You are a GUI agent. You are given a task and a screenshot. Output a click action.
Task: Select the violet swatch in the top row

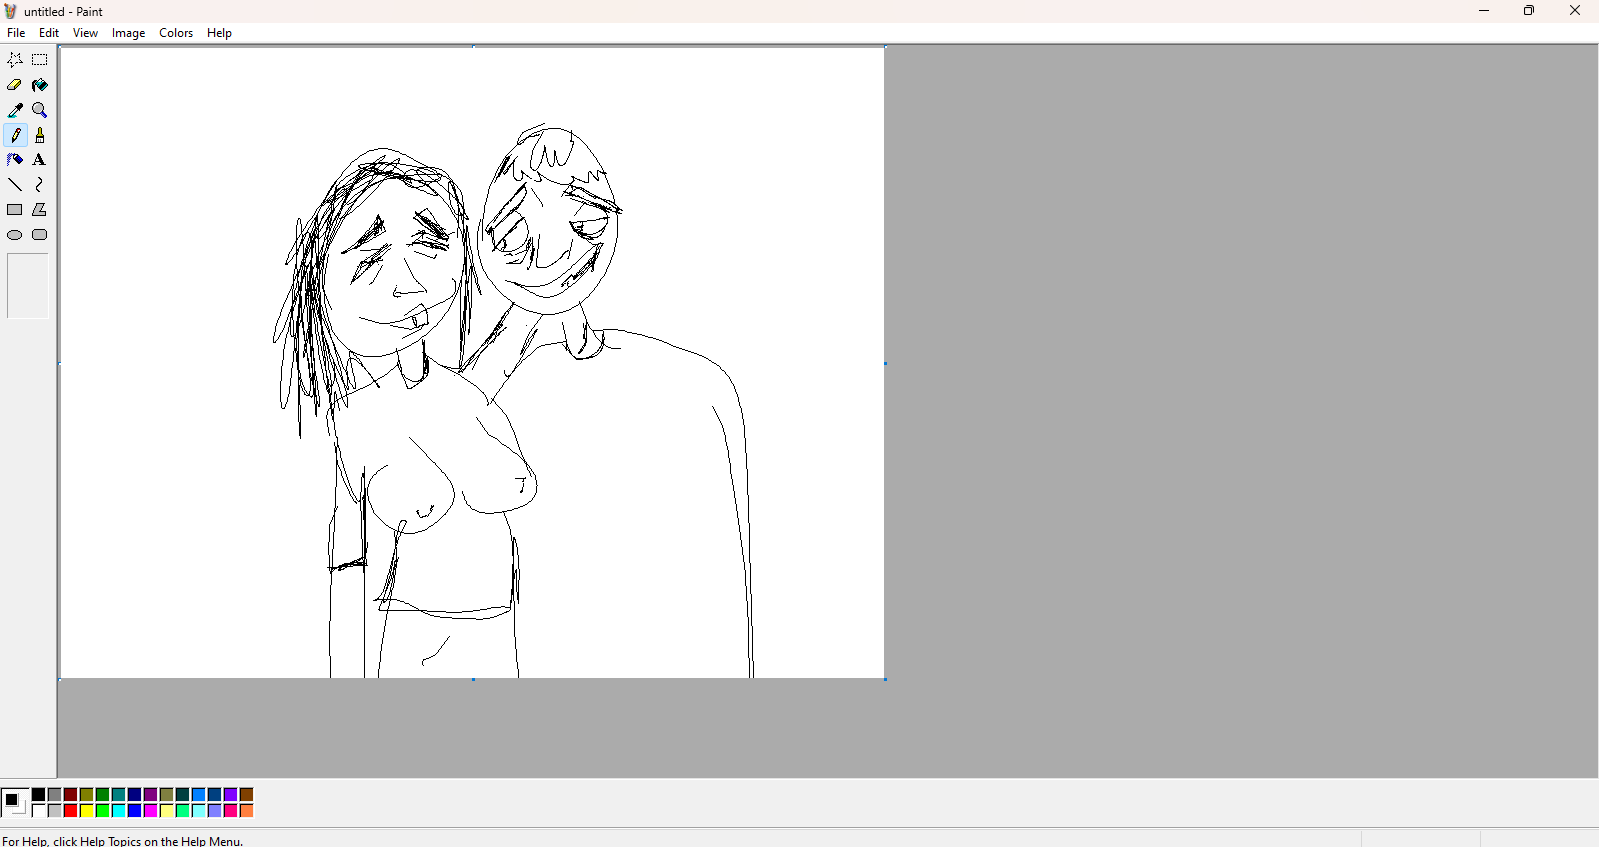(x=231, y=795)
